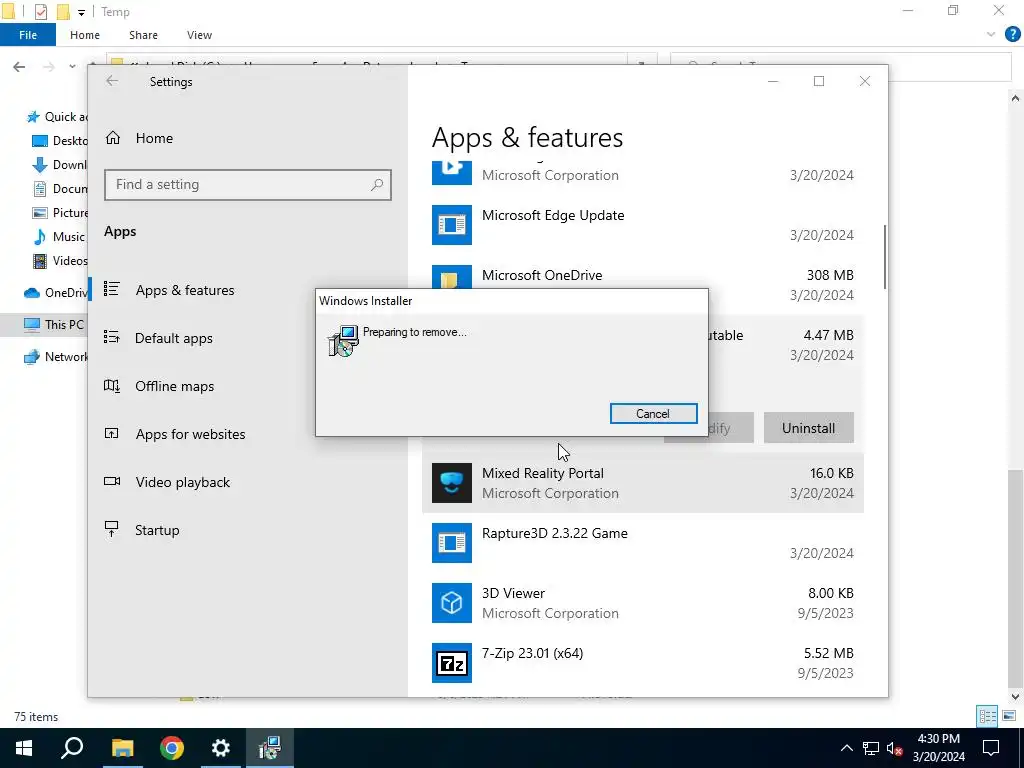Open recent locations dropdown in File Explorer
The image size is (1024, 768).
[72, 67]
